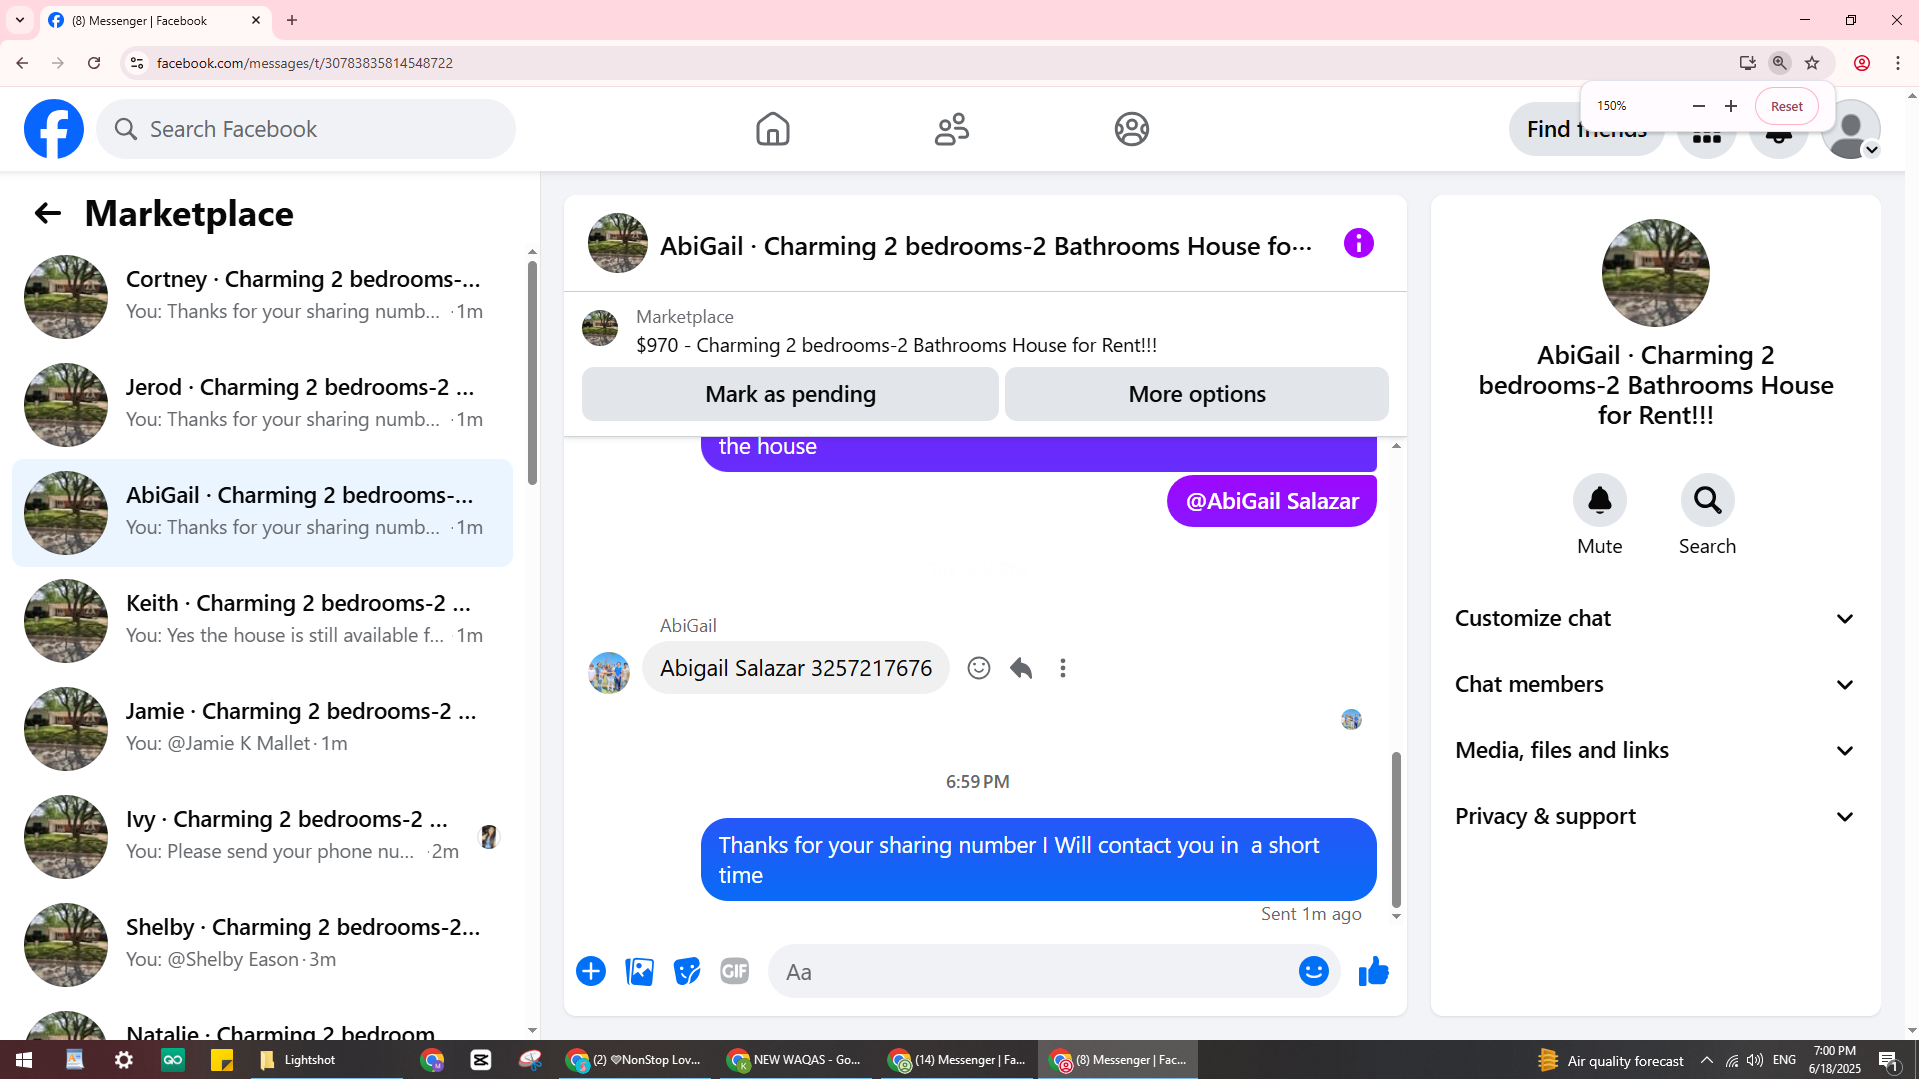Viewport: 1919px width, 1079px height.
Task: Open conversation information with purple info icon
Action: pyautogui.click(x=1358, y=243)
